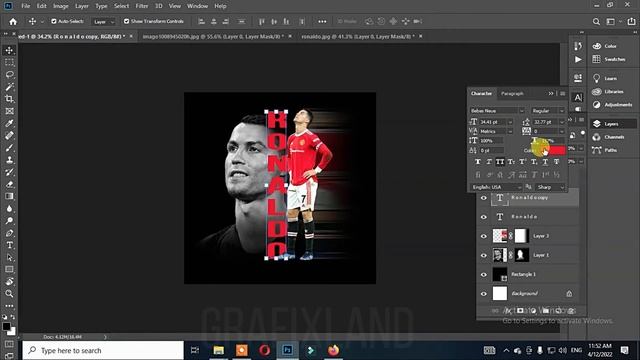Click the foreground color swatch in toolbar
The width and height of the screenshot is (640, 360).
[x=6, y=326]
